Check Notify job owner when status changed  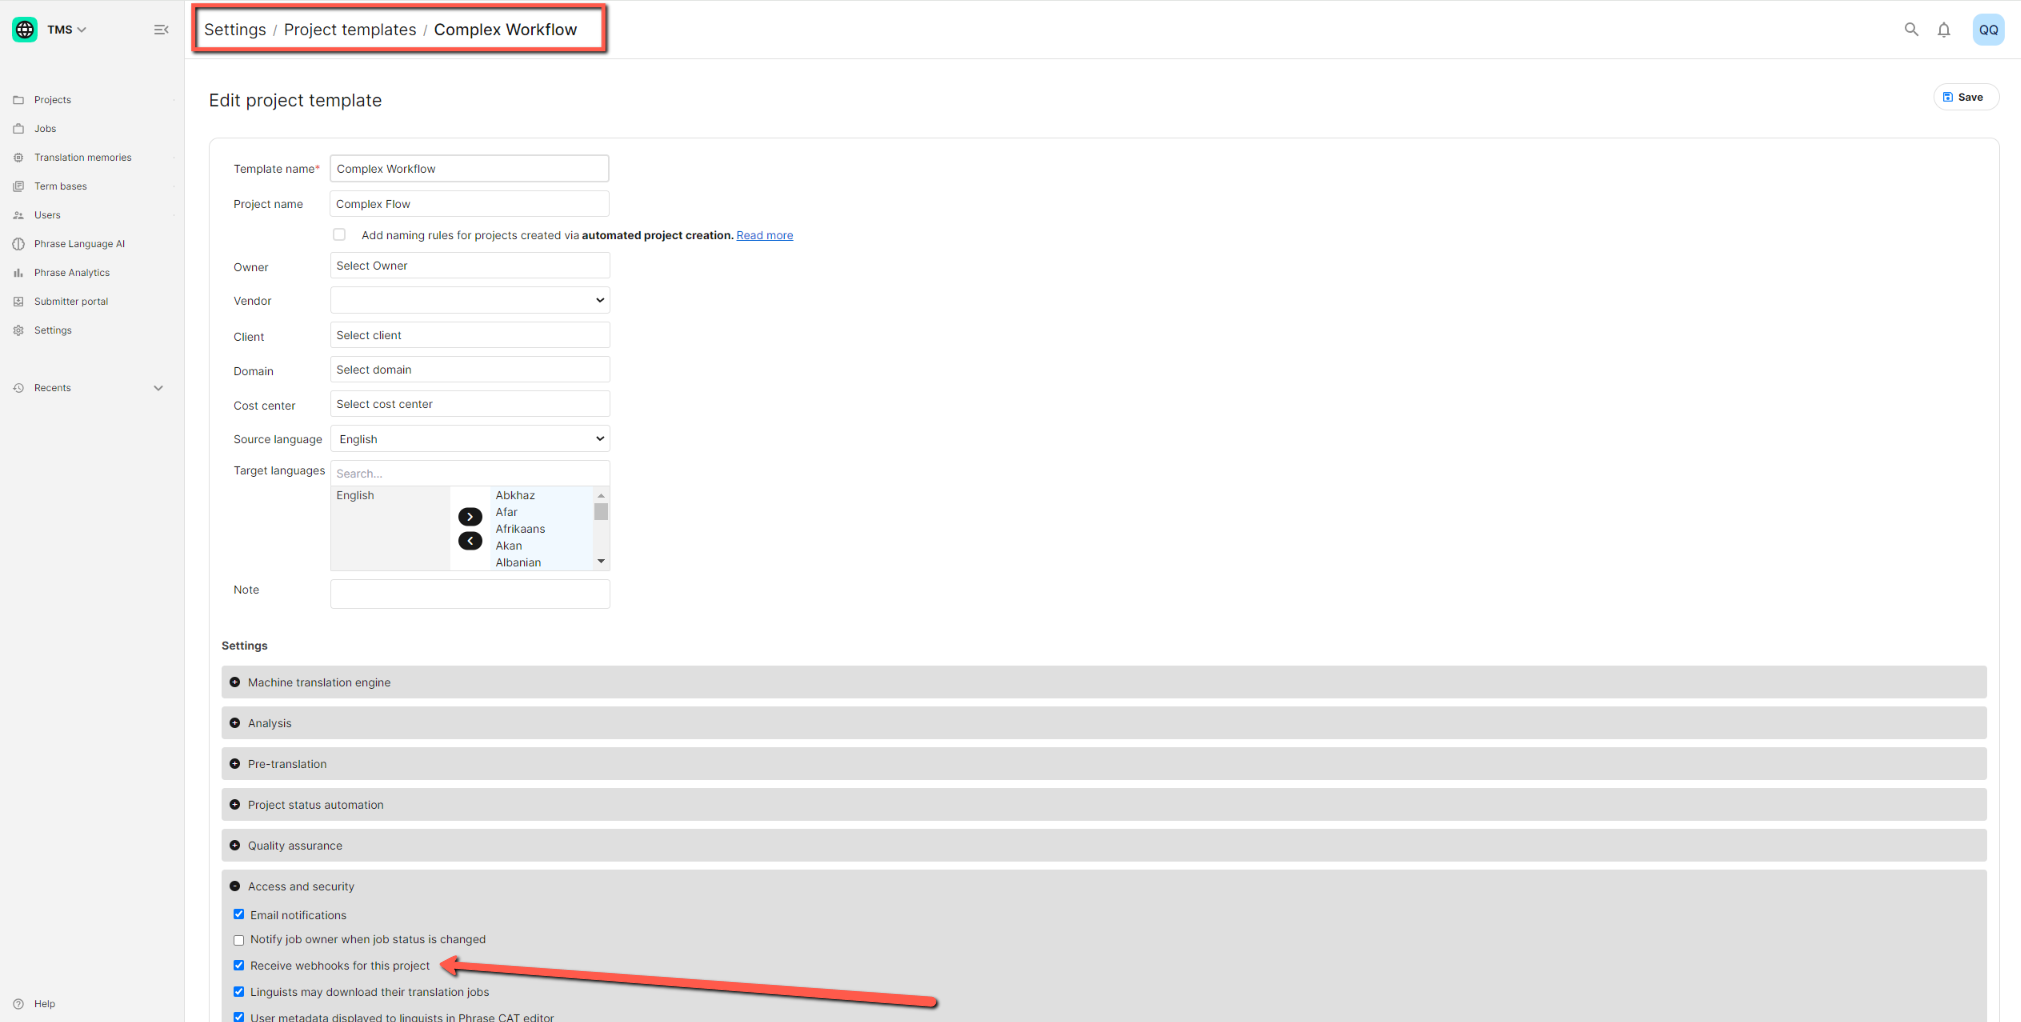click(239, 940)
